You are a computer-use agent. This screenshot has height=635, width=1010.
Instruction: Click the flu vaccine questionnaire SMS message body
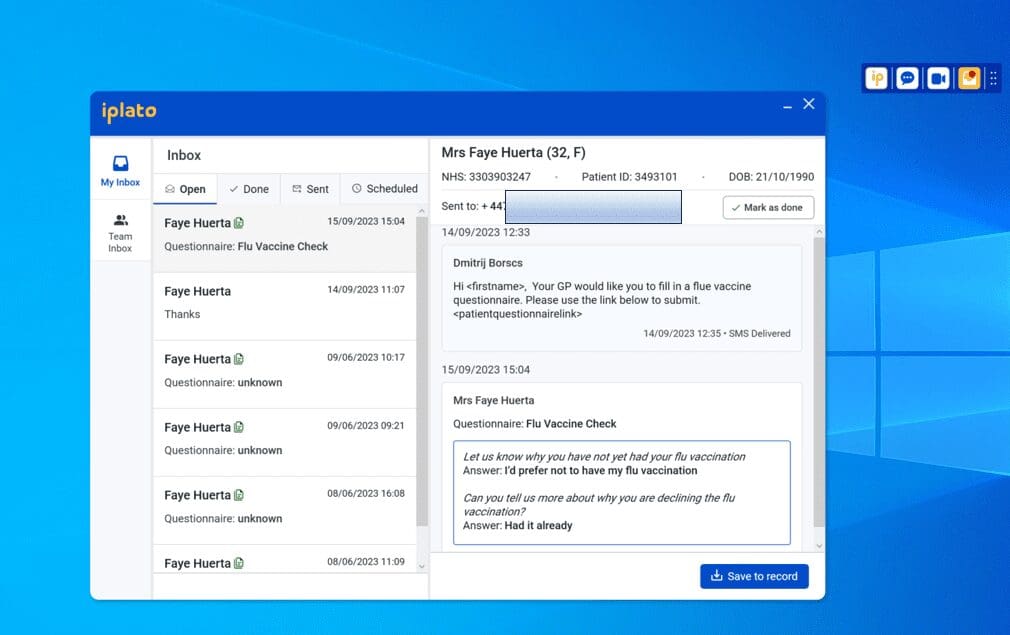pyautogui.click(x=602, y=300)
